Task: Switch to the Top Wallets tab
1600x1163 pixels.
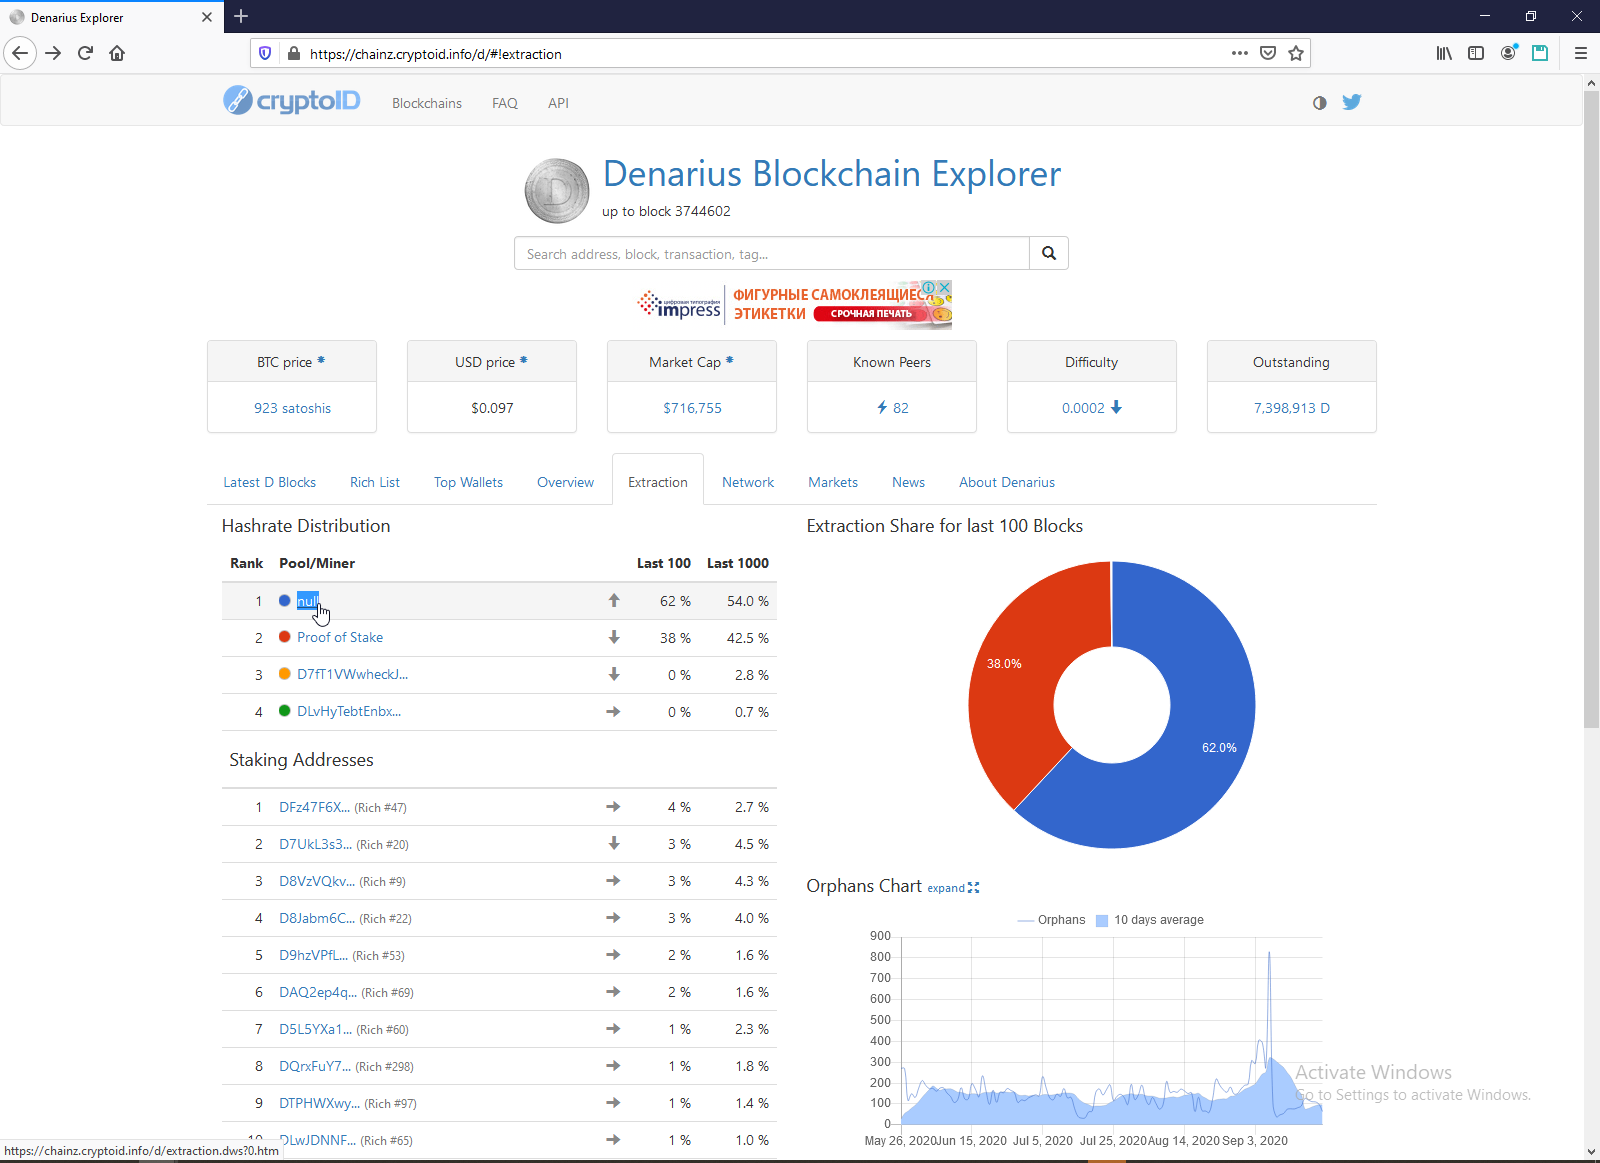Action: (x=468, y=482)
